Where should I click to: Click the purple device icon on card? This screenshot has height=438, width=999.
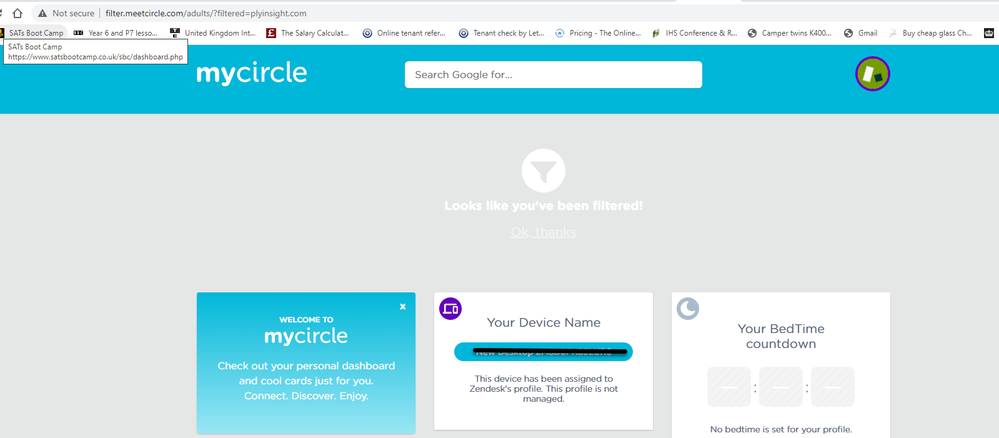click(x=450, y=309)
